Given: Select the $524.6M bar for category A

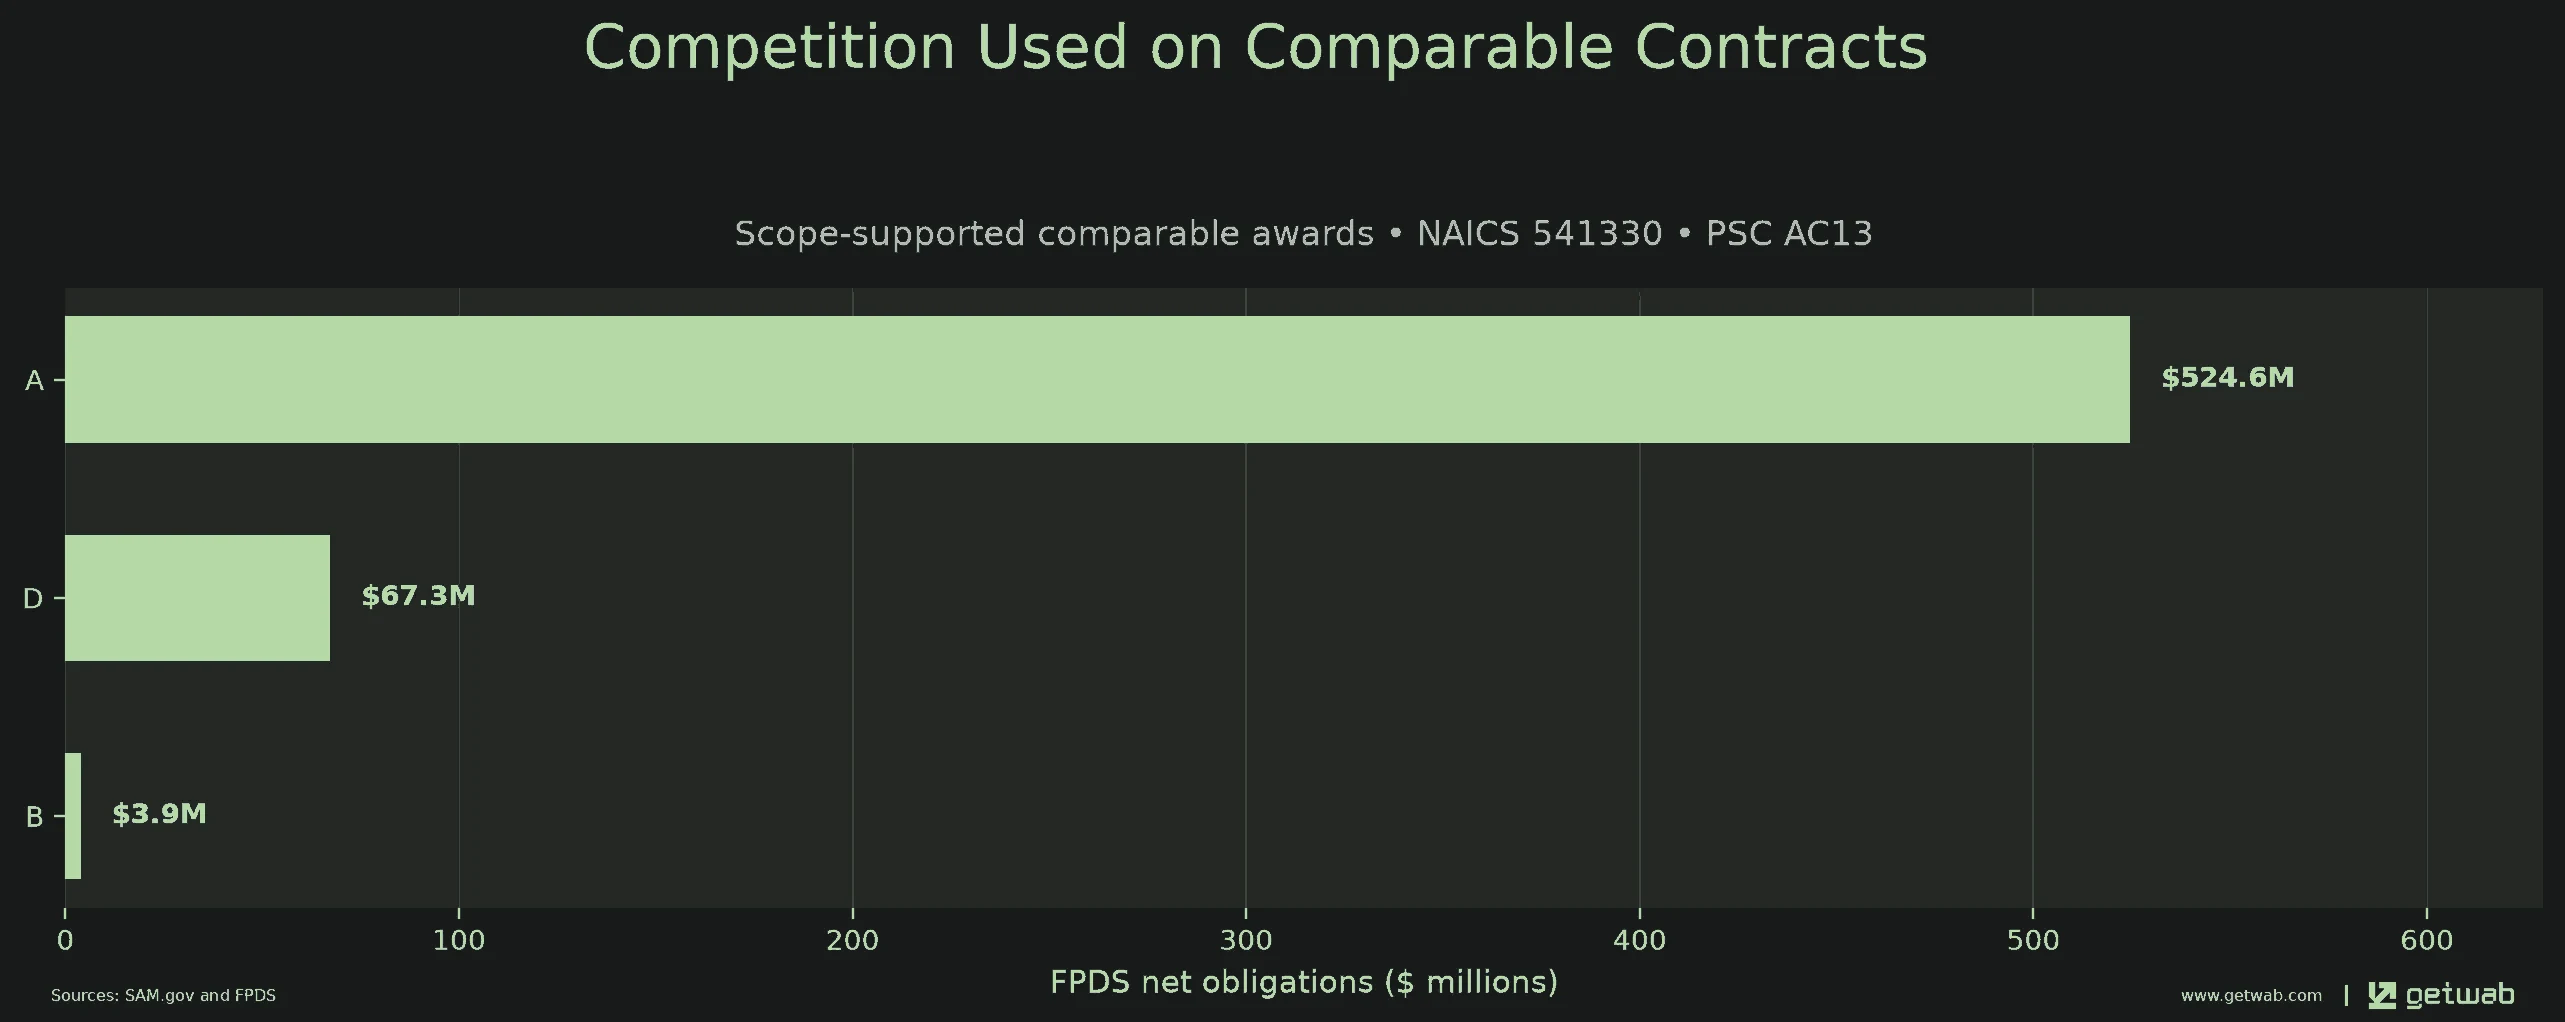Looking at the screenshot, I should (x=1097, y=379).
